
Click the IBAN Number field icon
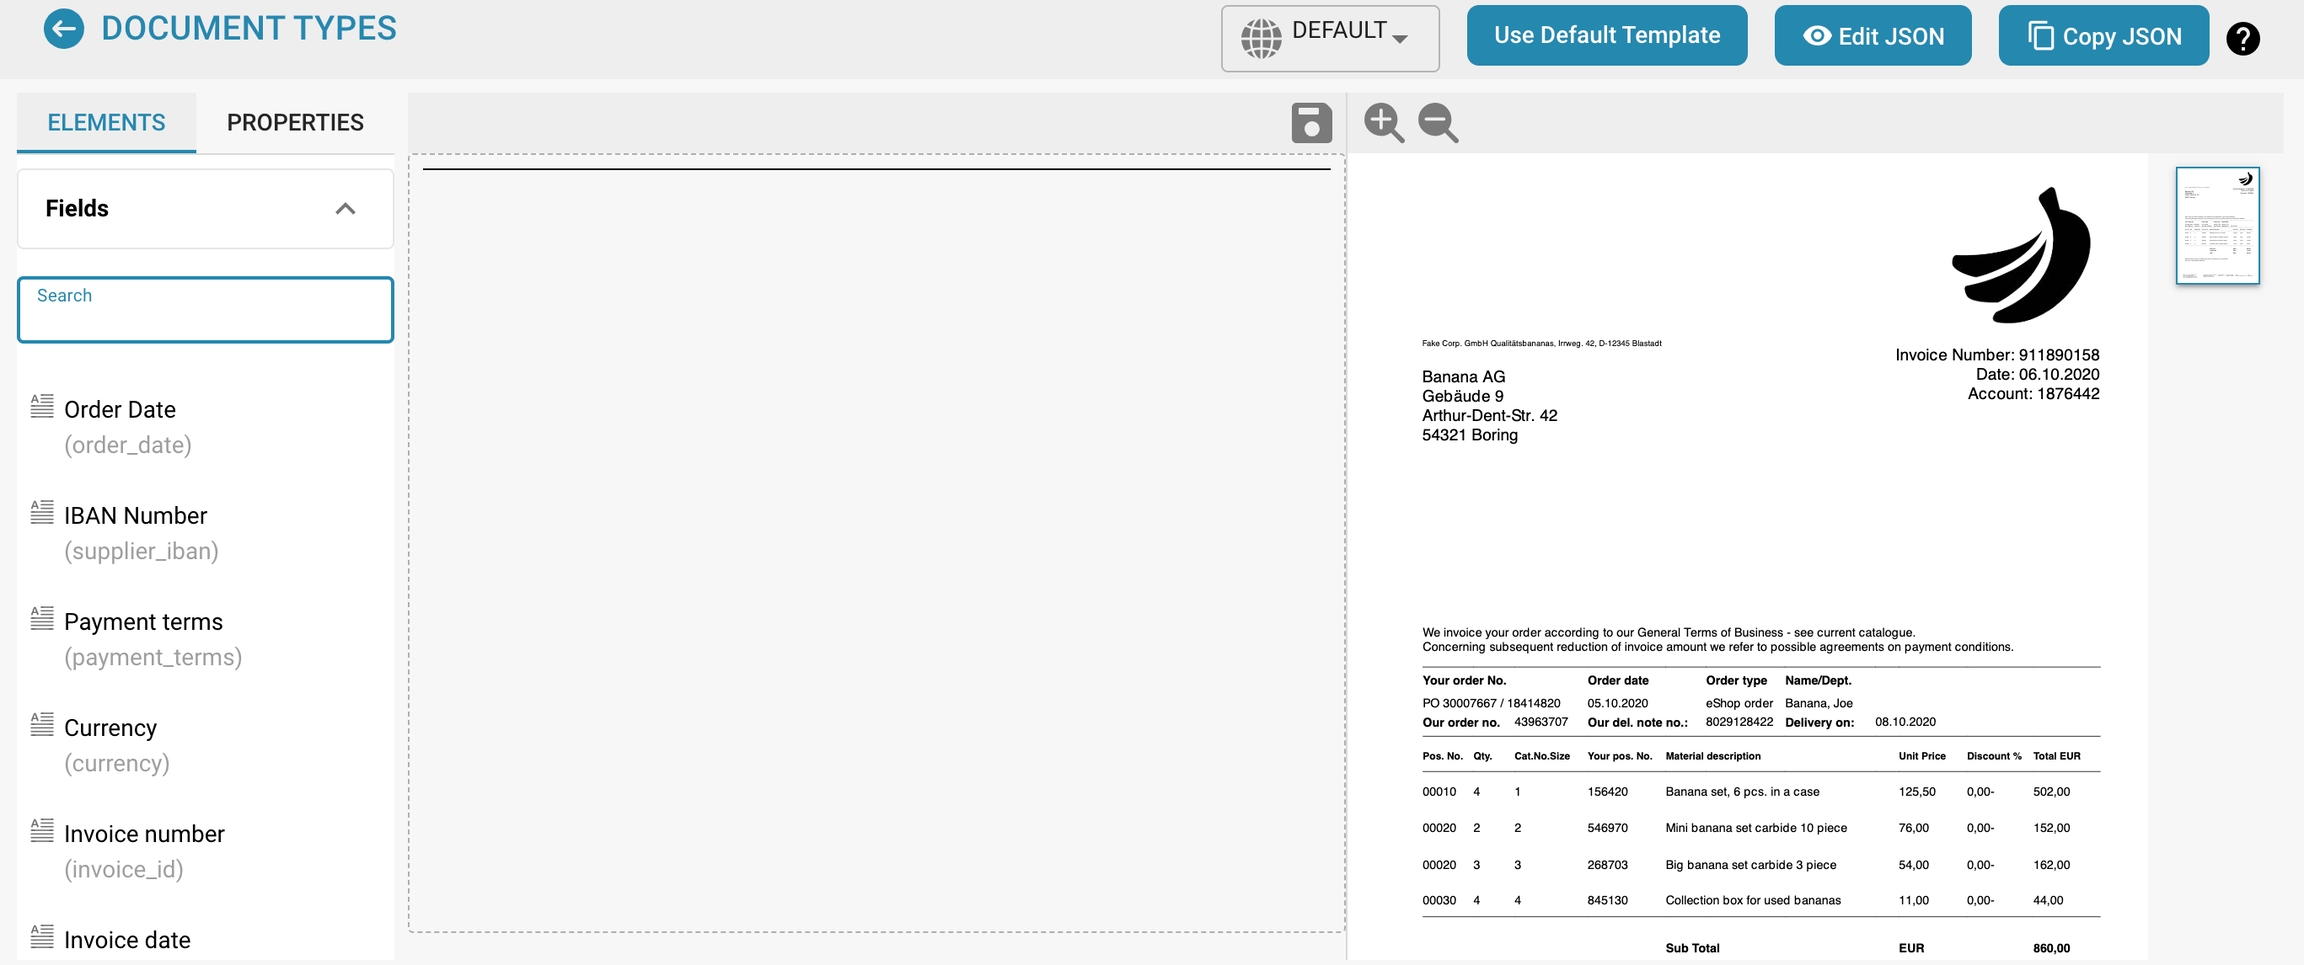[x=42, y=512]
